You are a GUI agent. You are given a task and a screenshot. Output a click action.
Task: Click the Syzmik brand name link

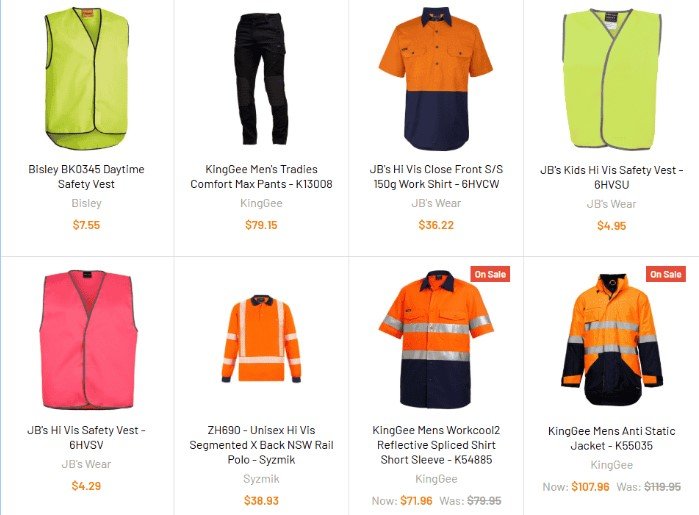coord(261,479)
